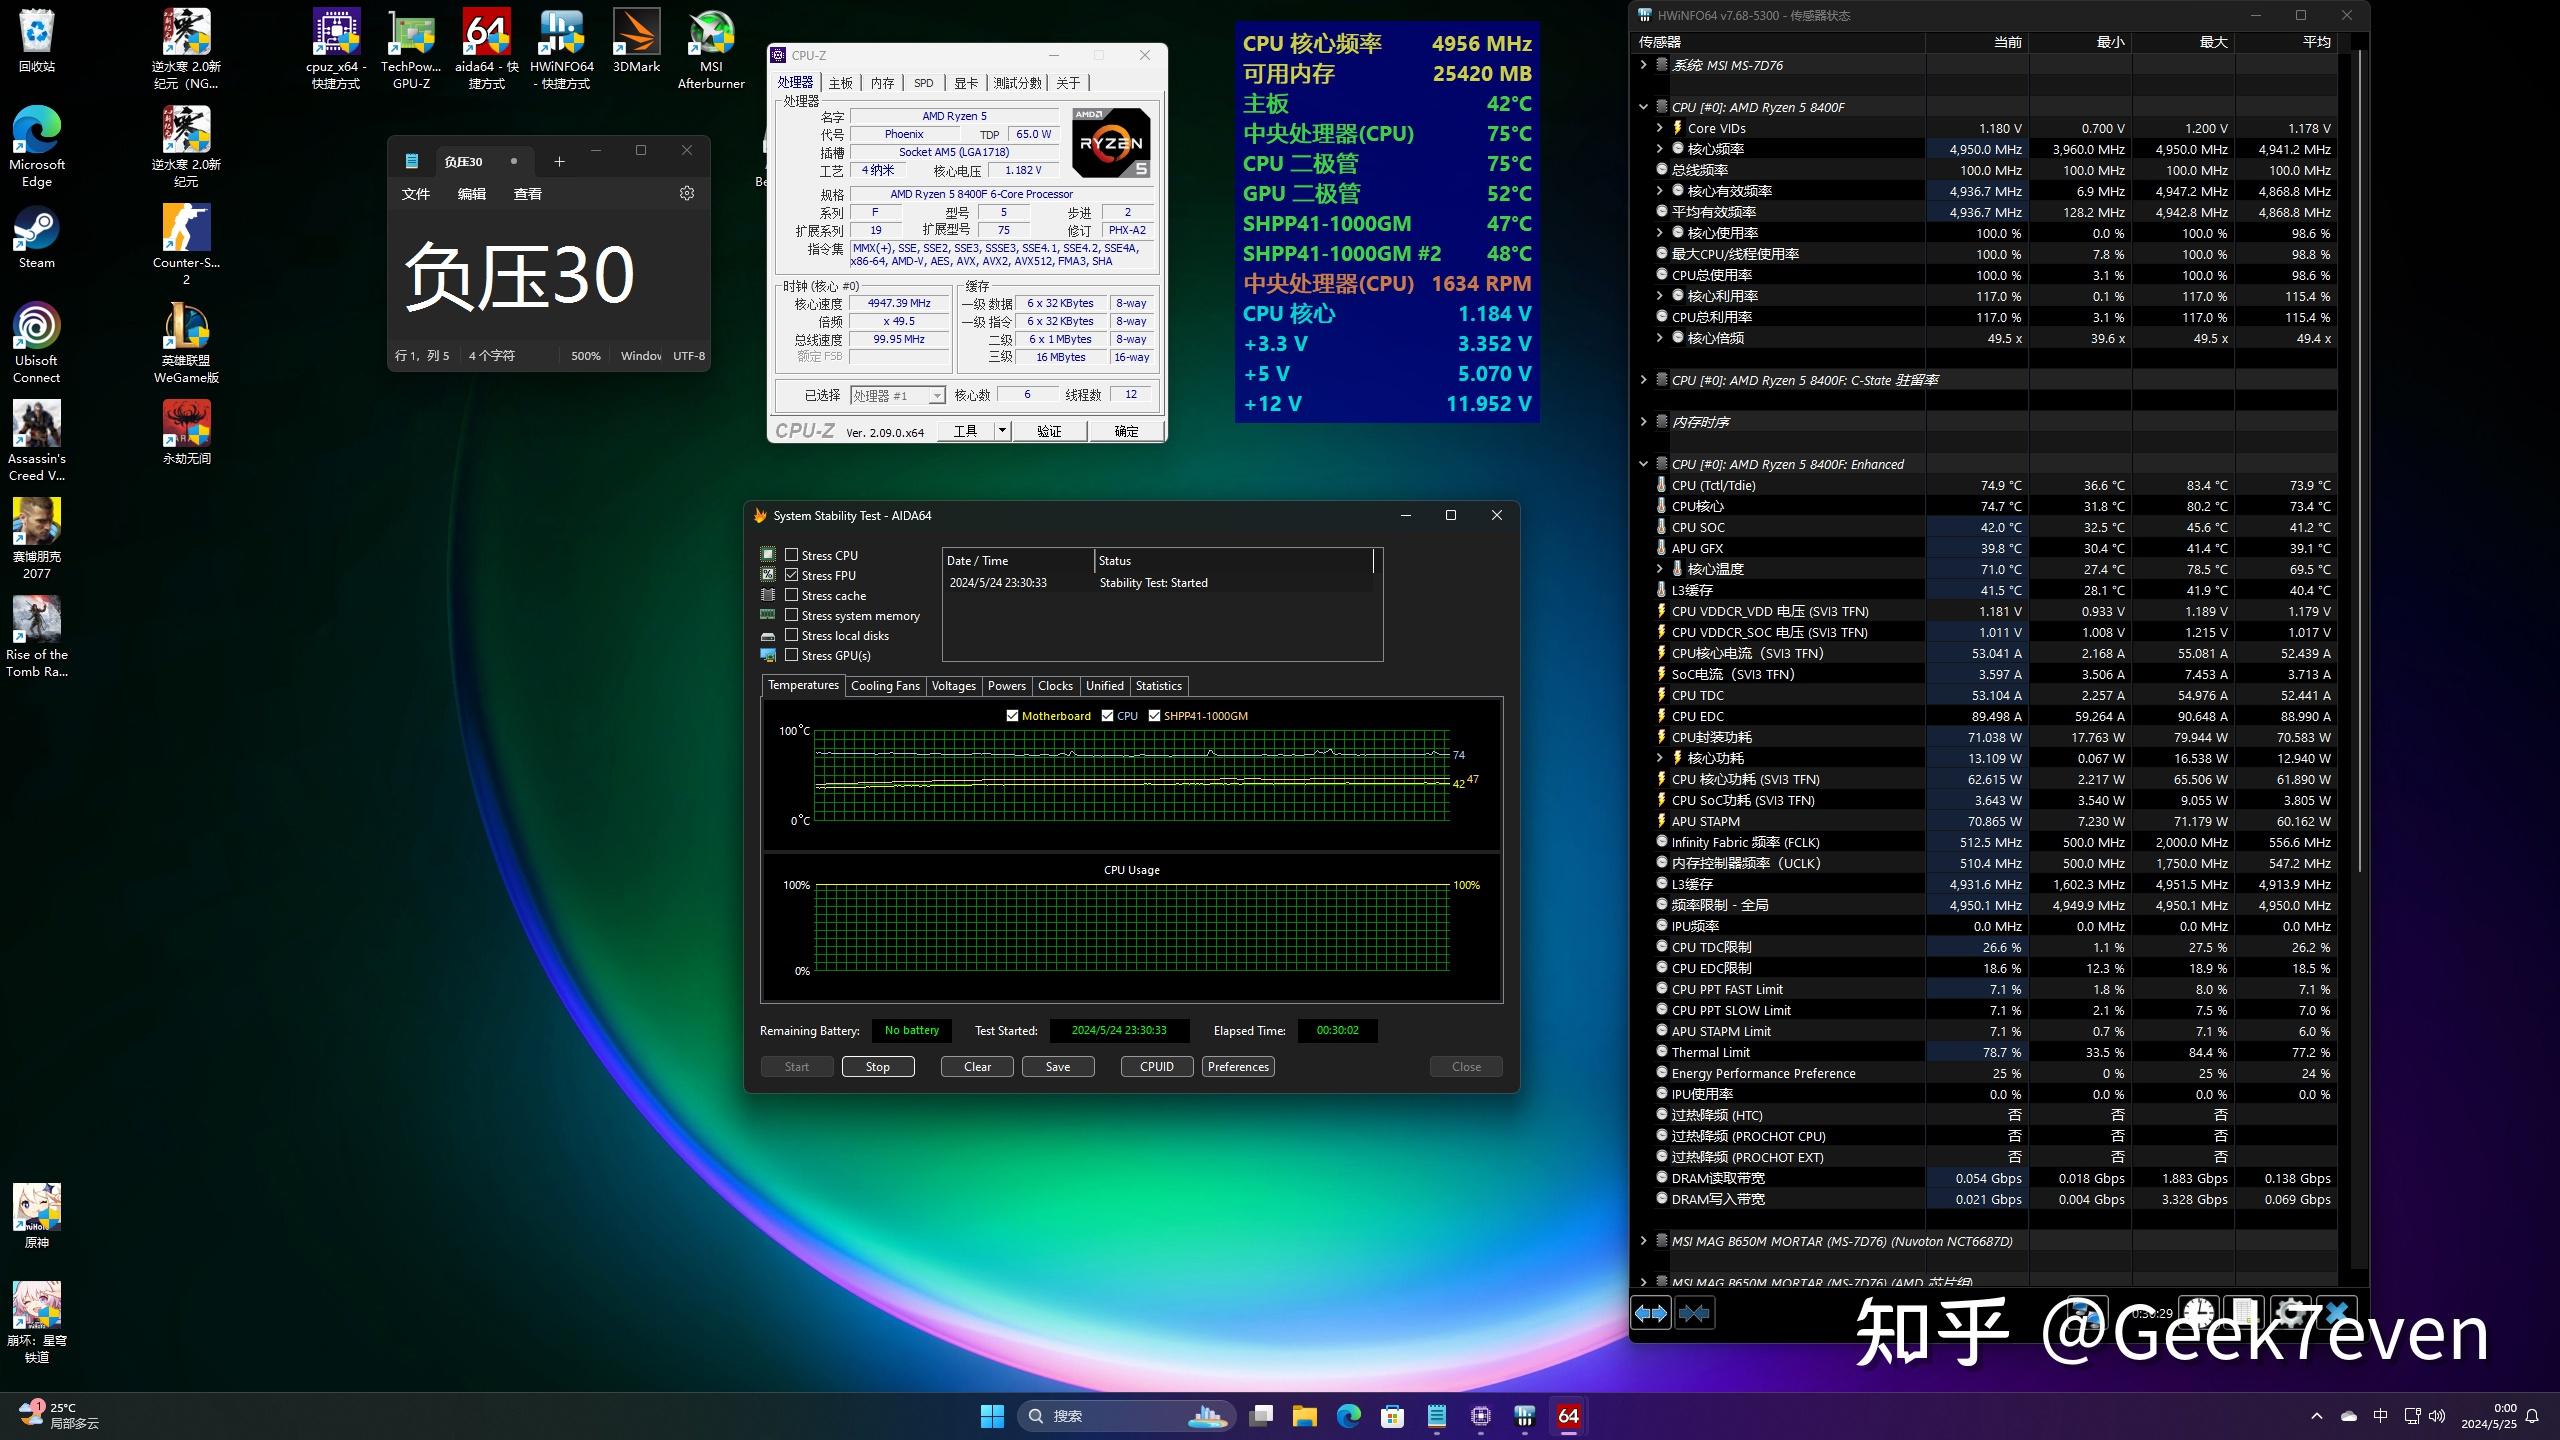Enable the Stress system memory checkbox

click(792, 616)
